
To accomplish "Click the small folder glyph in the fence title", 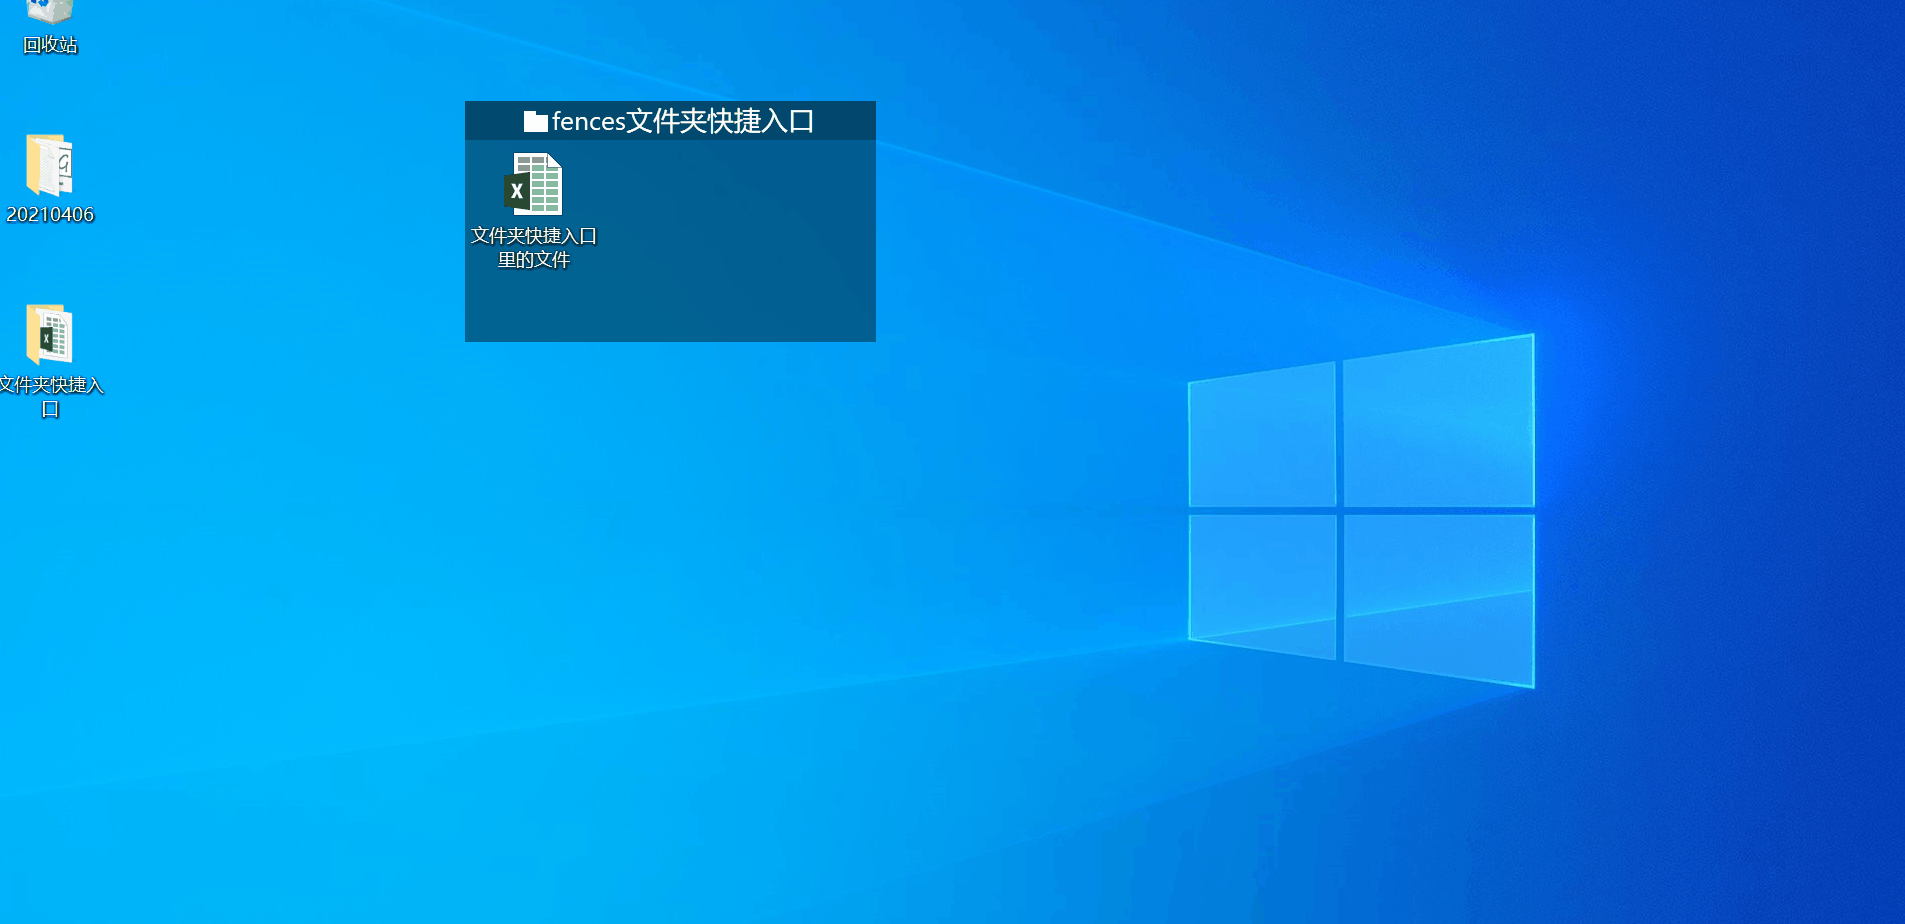I will point(535,122).
